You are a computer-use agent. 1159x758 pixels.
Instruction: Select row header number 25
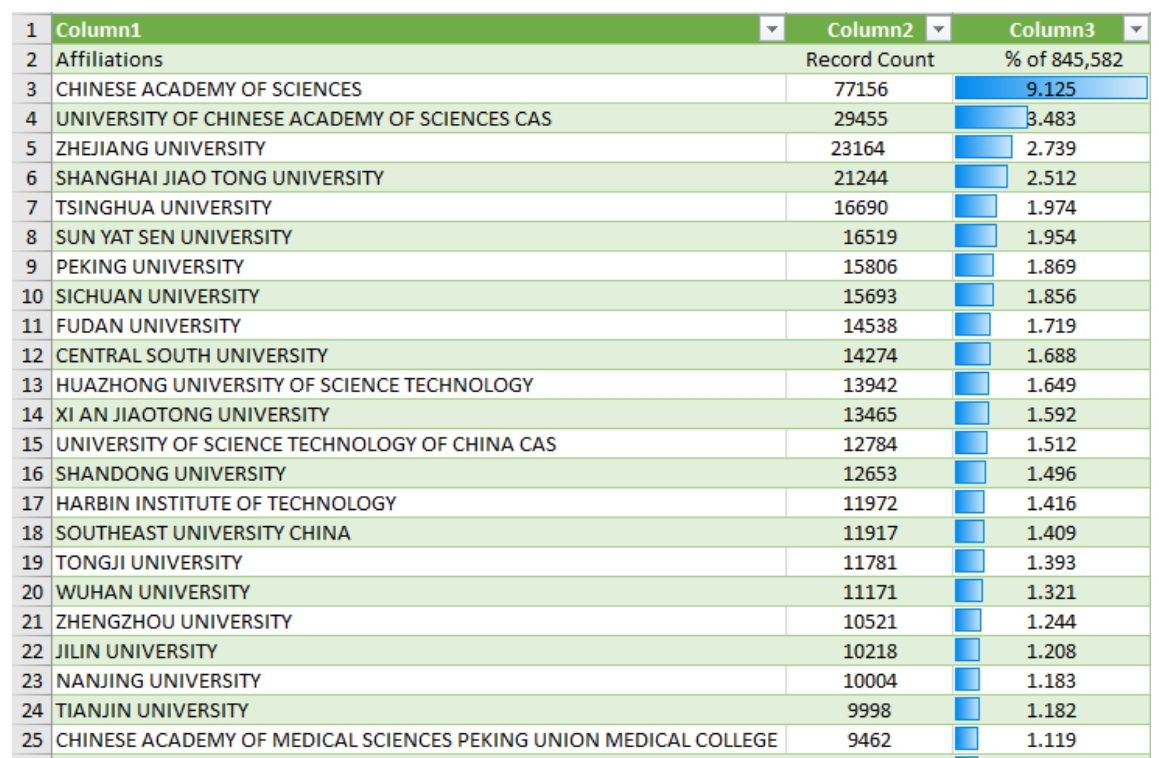32,740
